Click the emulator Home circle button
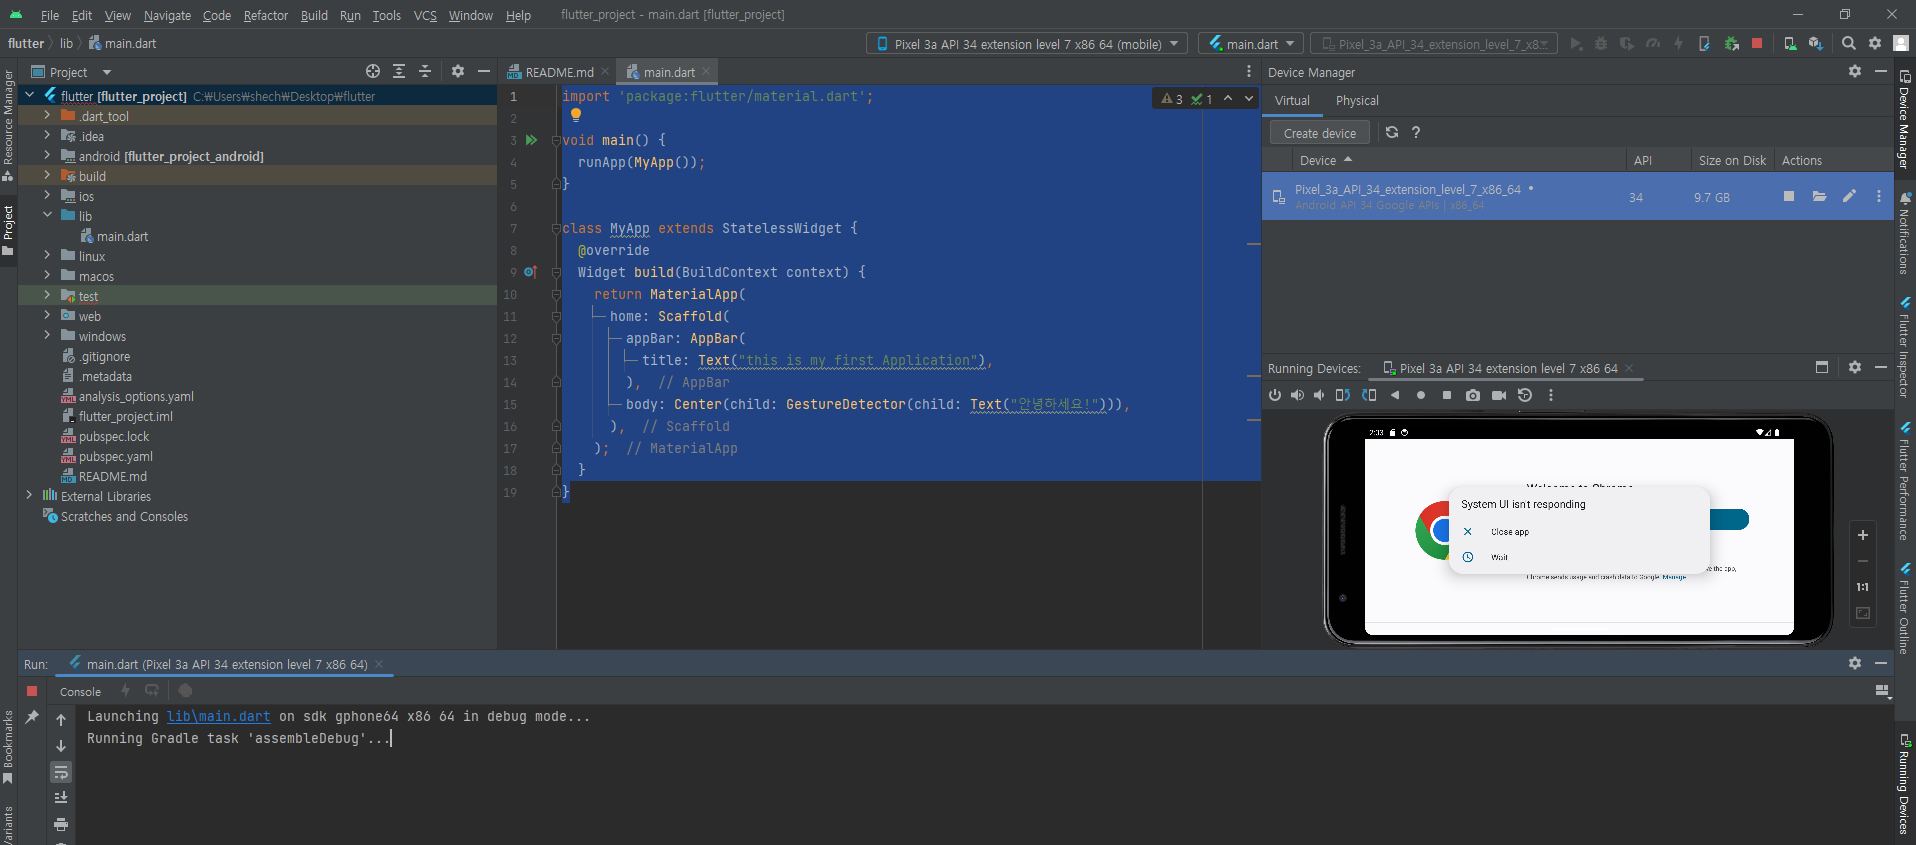Image resolution: width=1916 pixels, height=845 pixels. [x=1421, y=395]
